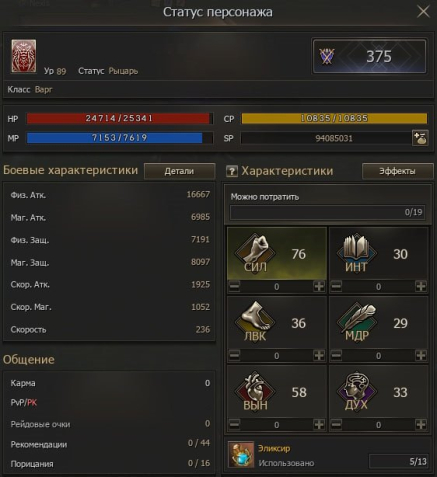The height and width of the screenshot is (477, 437).
Task: Click the Эликсир elixir icon
Action: click(241, 454)
